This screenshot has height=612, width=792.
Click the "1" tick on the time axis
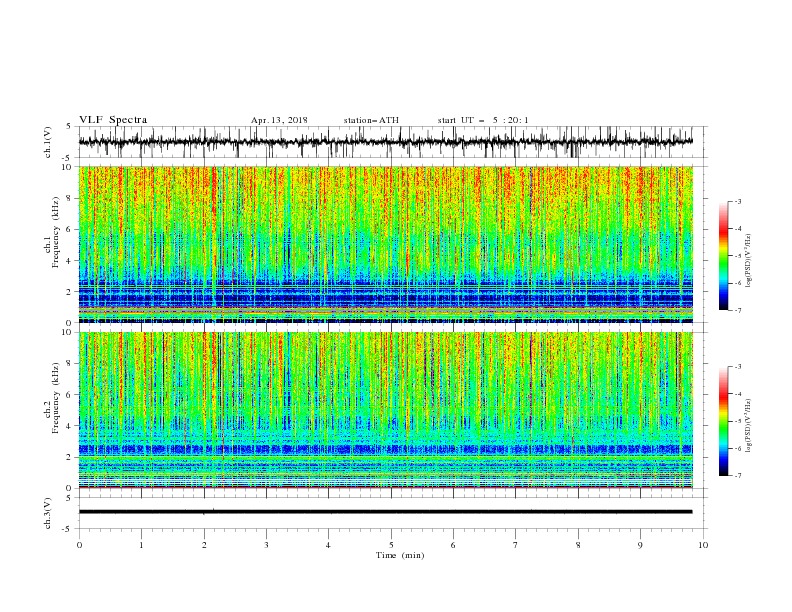click(141, 545)
